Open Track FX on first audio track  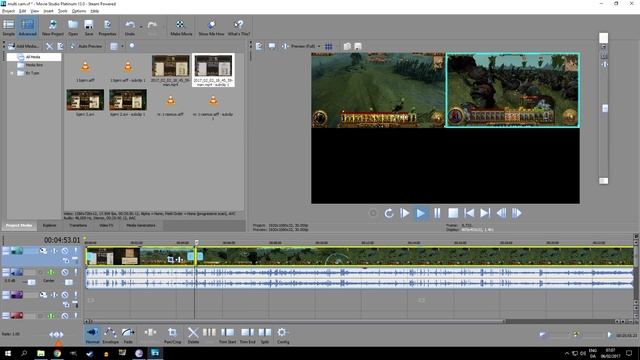pos(51,272)
